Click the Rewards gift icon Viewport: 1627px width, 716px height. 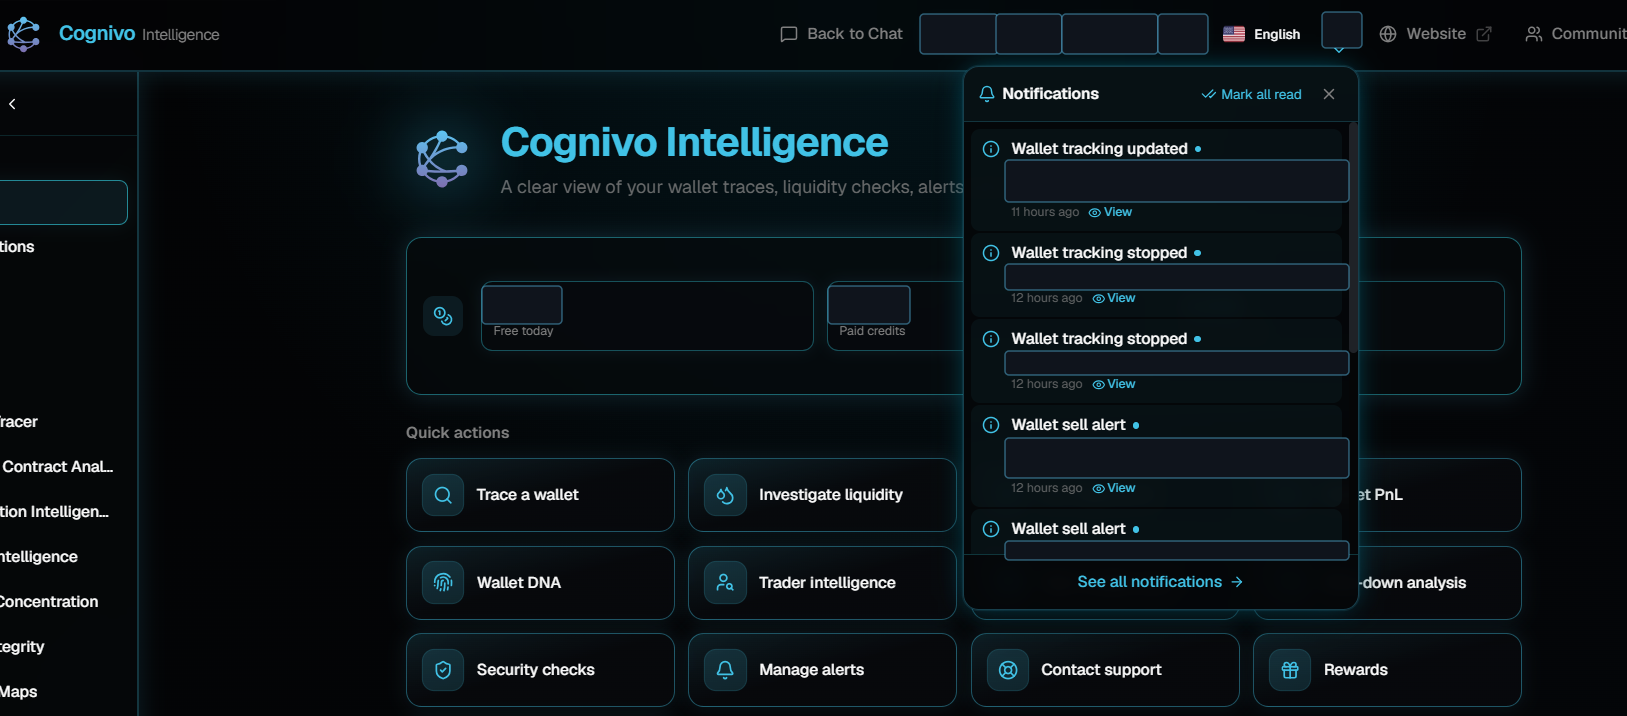point(1290,670)
